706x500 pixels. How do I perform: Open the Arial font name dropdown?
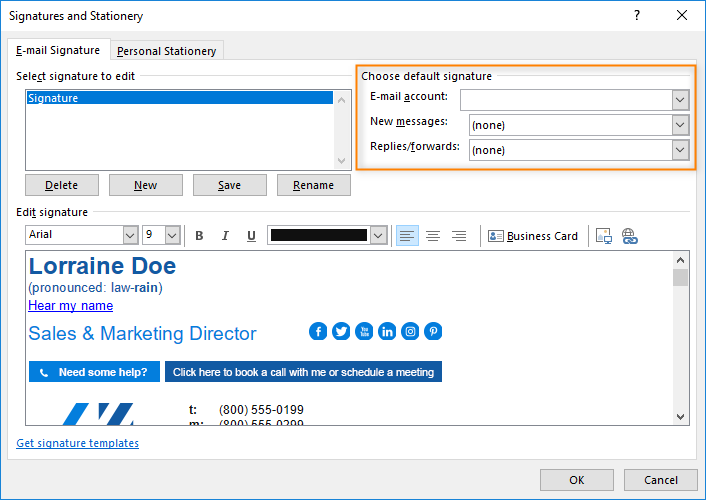(x=130, y=235)
